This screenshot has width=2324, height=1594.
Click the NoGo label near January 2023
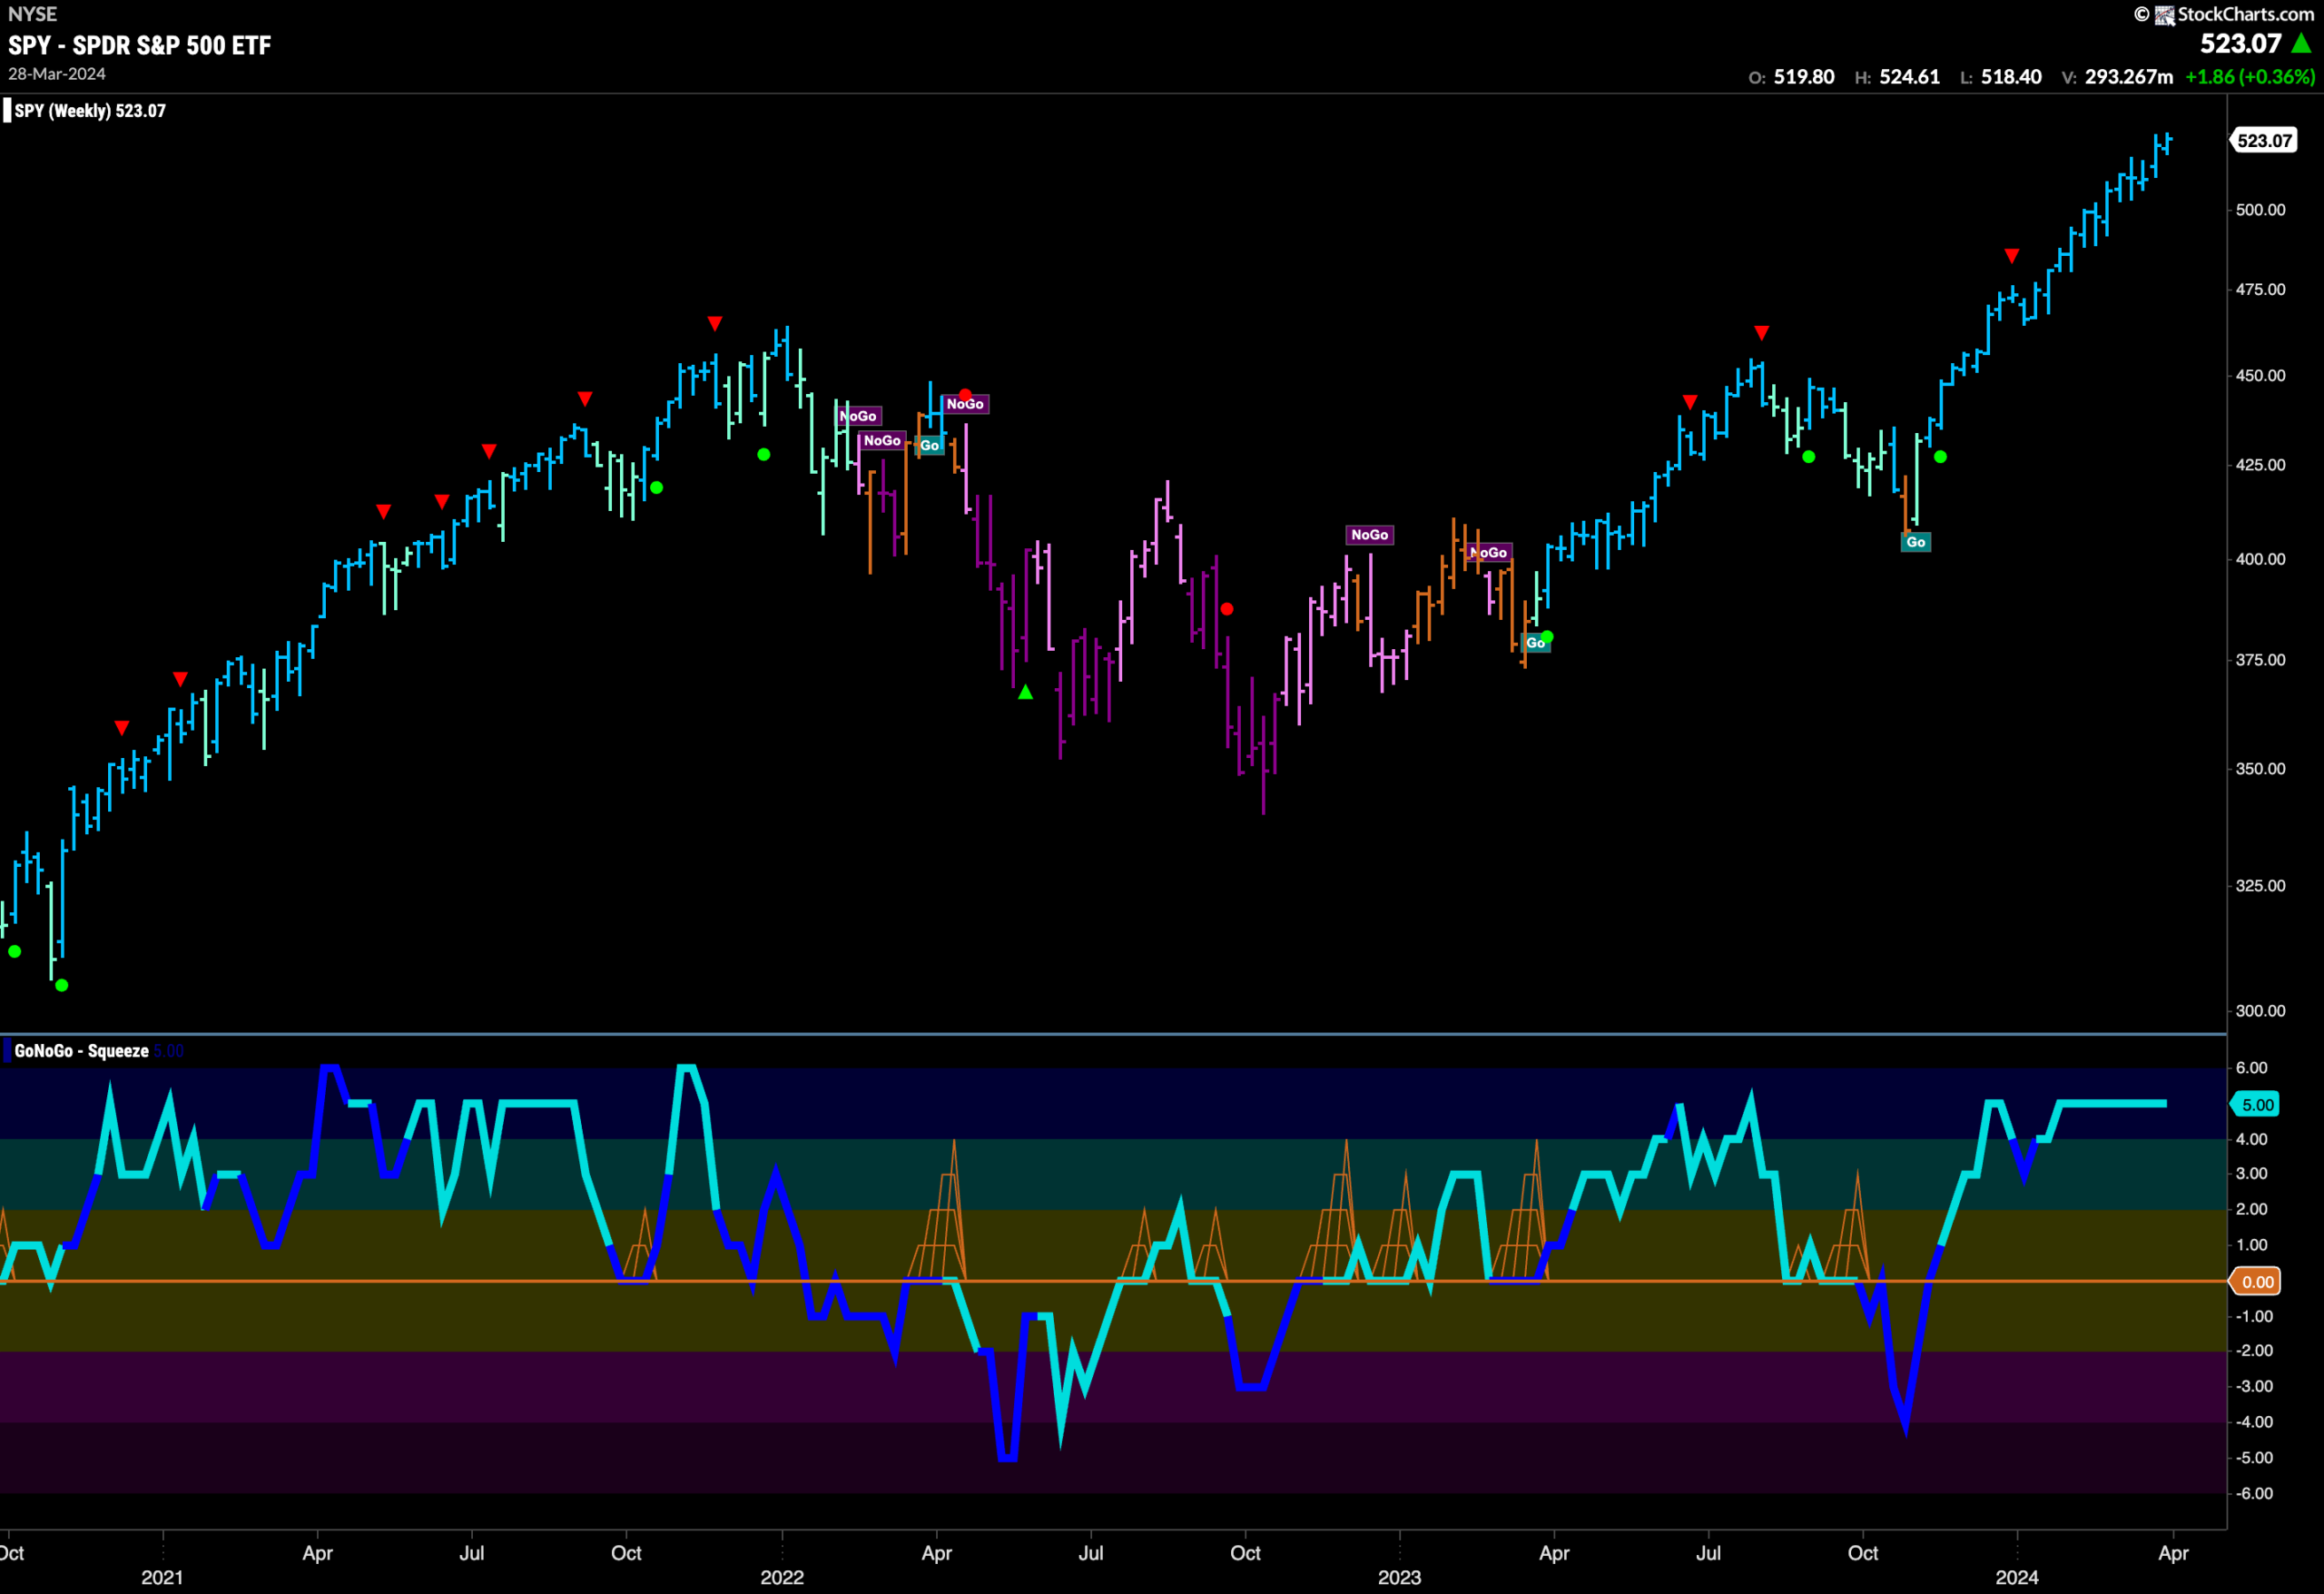pyautogui.click(x=1370, y=535)
